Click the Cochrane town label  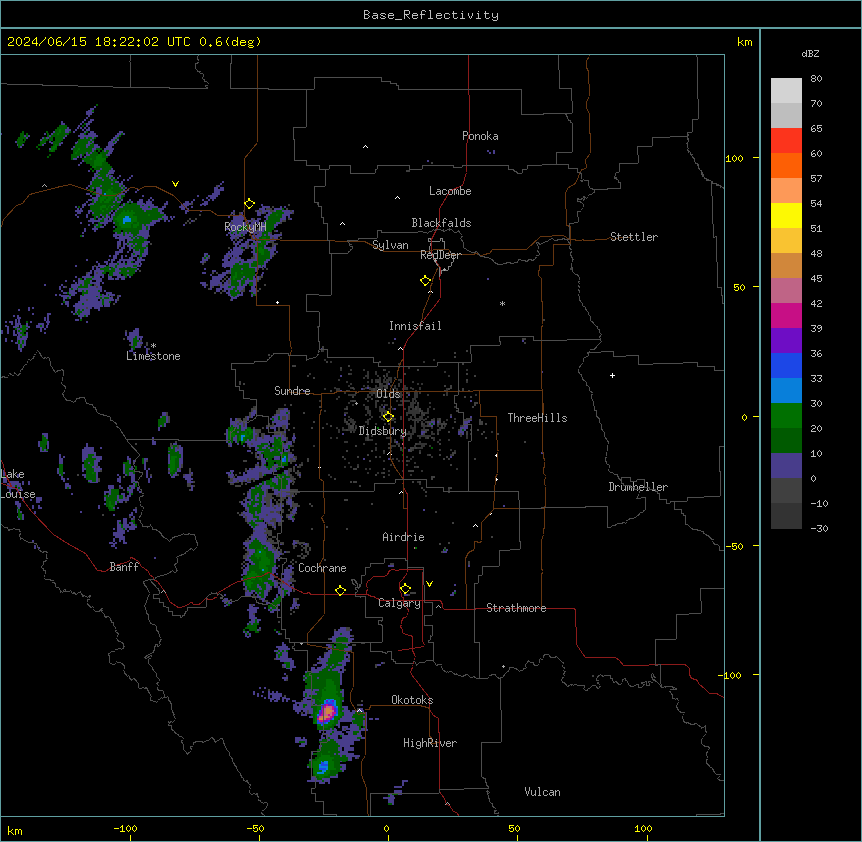point(322,568)
